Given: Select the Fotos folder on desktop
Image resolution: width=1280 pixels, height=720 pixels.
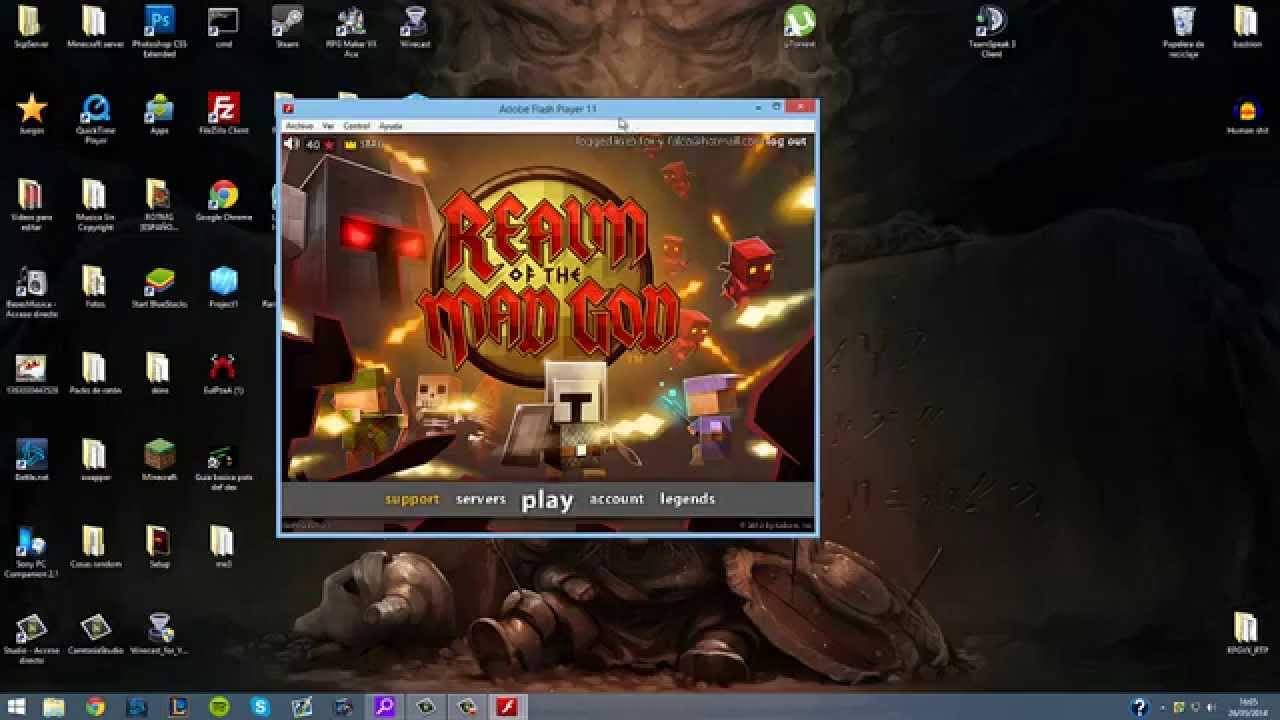Looking at the screenshot, I should pyautogui.click(x=95, y=287).
